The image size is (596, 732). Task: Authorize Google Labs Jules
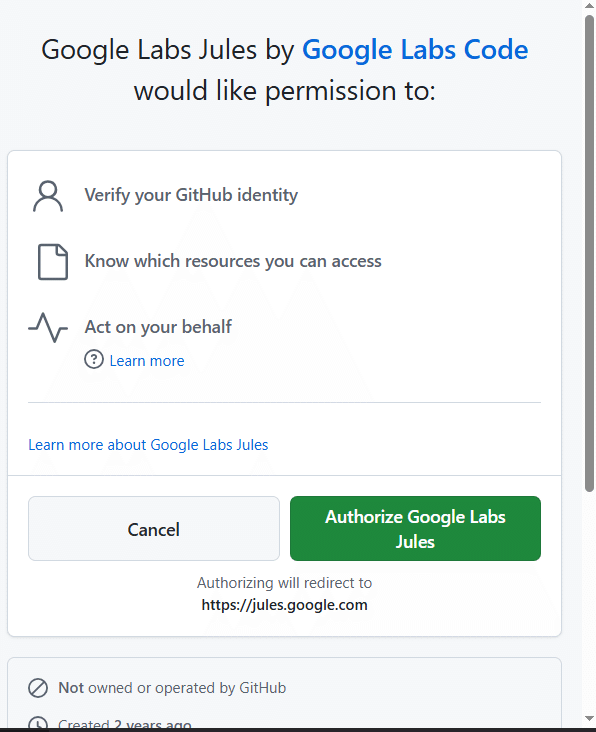(x=415, y=528)
